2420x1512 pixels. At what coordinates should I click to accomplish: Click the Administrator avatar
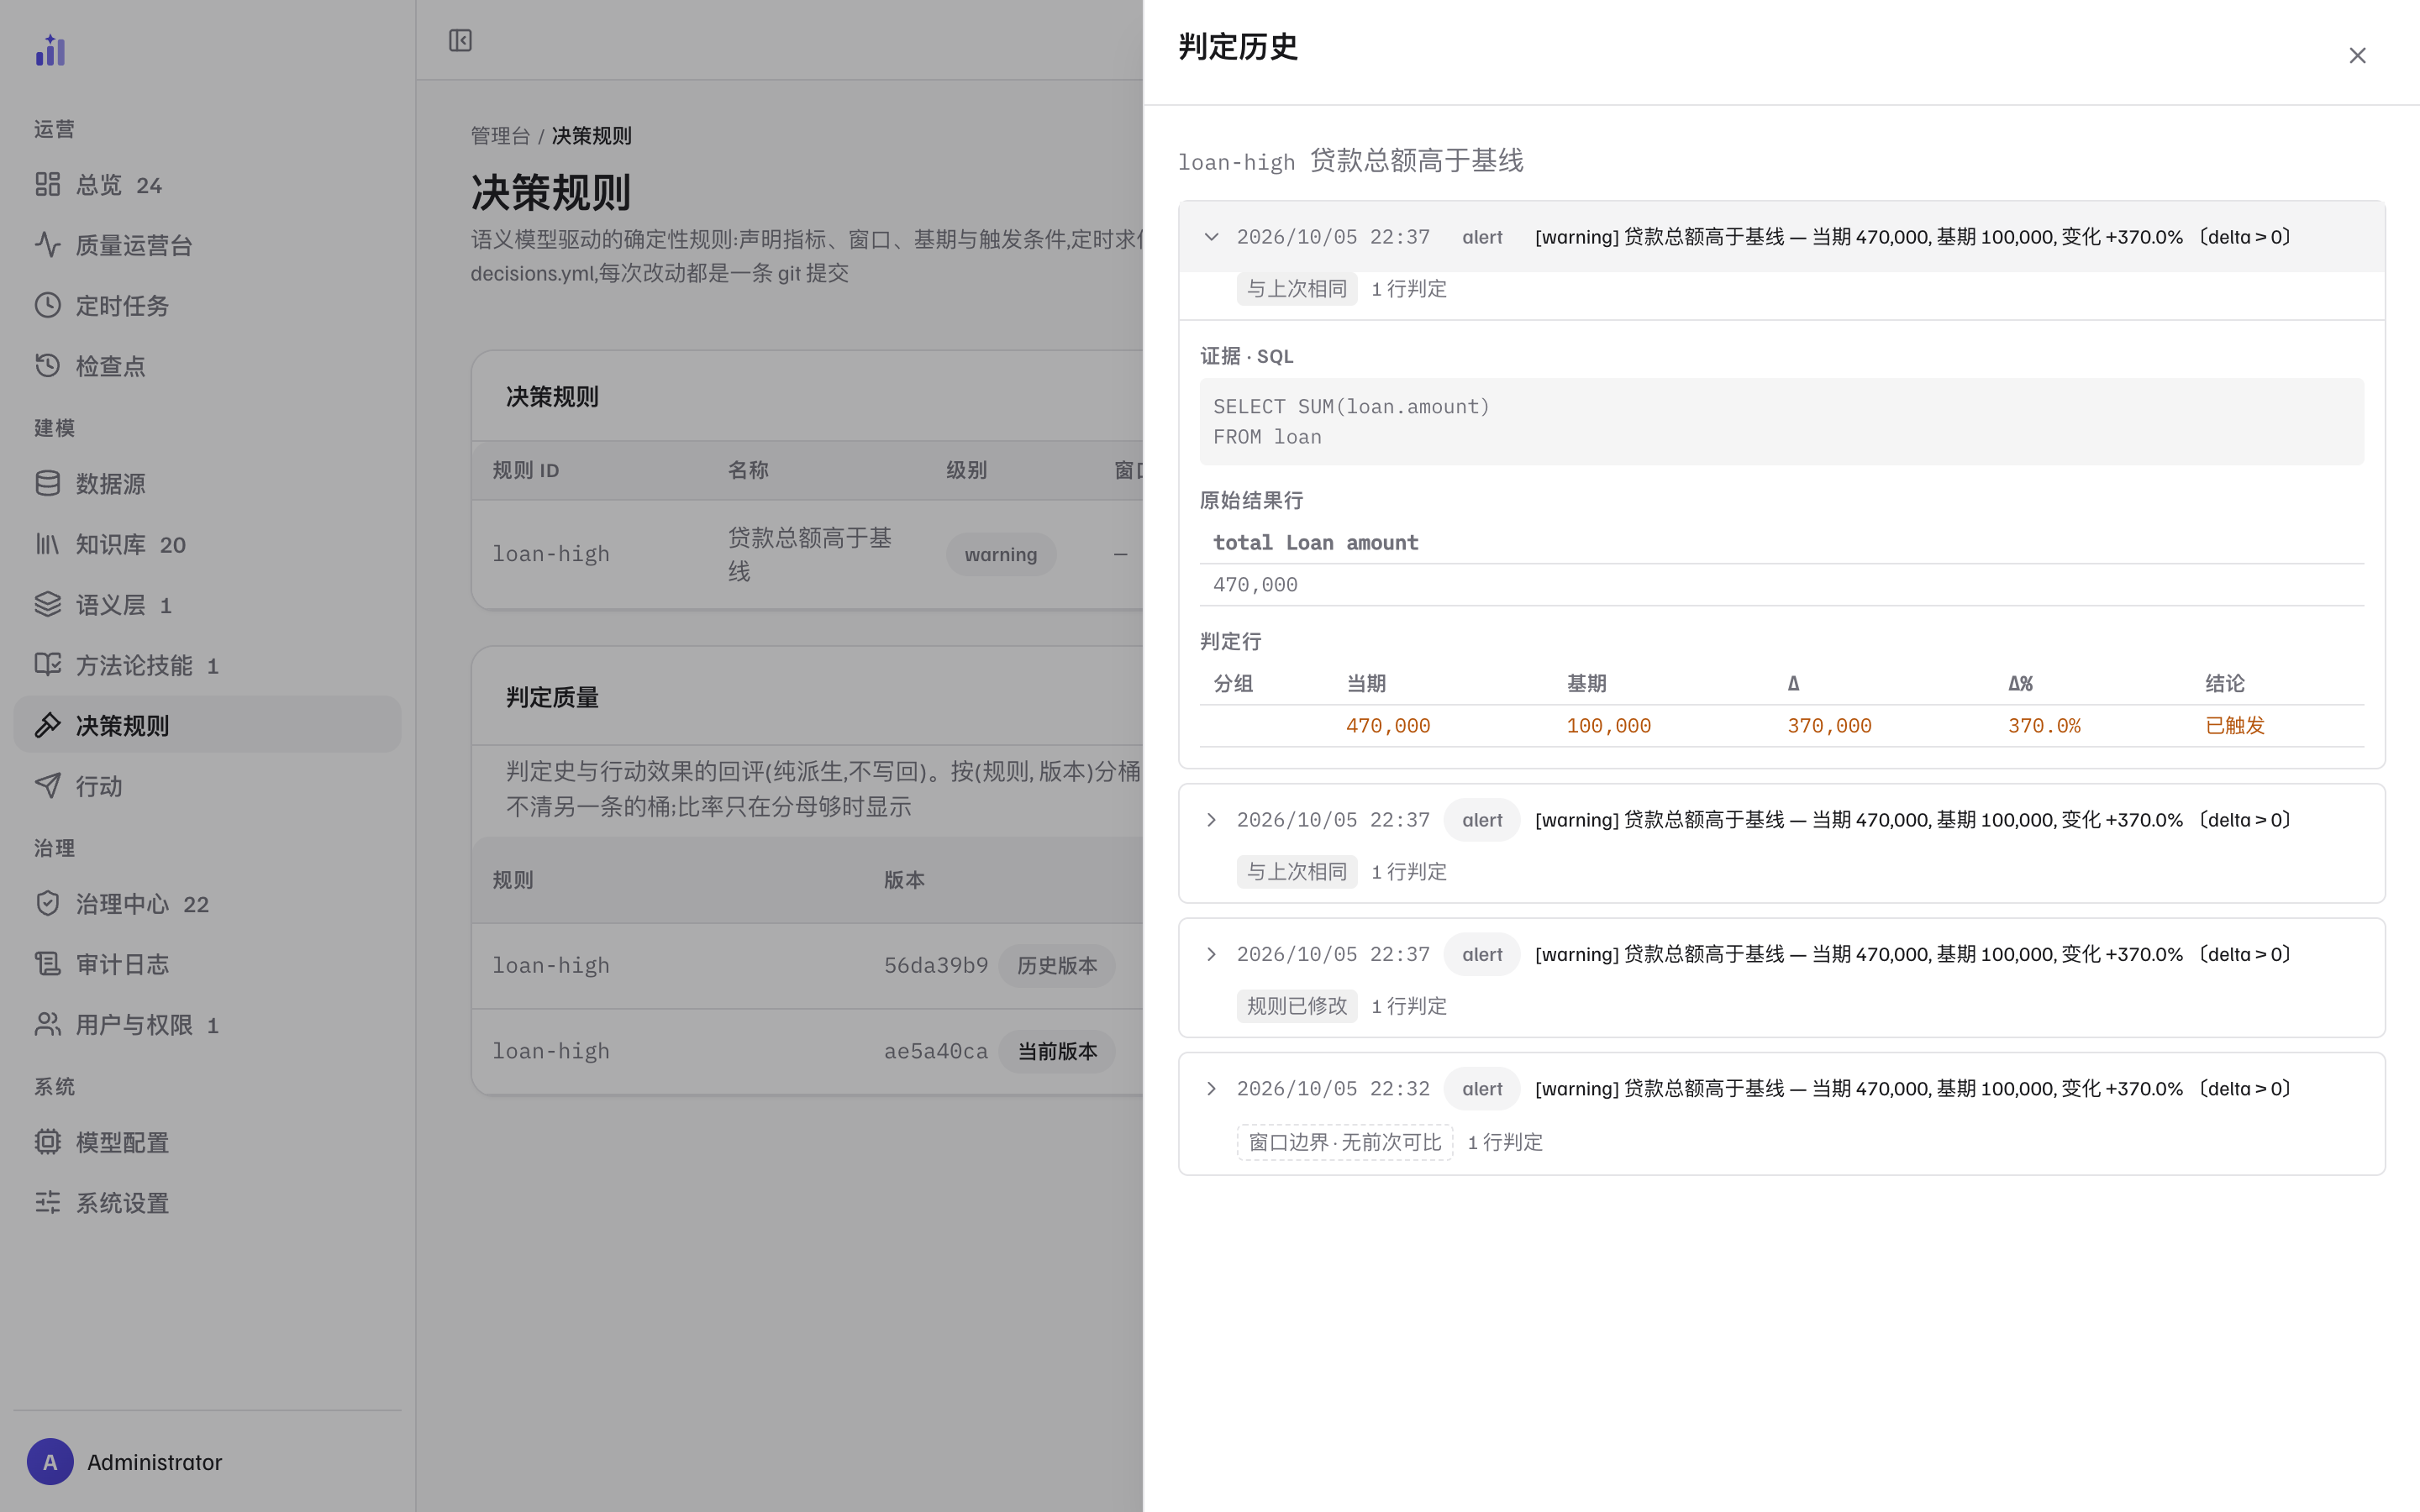coord(50,1462)
